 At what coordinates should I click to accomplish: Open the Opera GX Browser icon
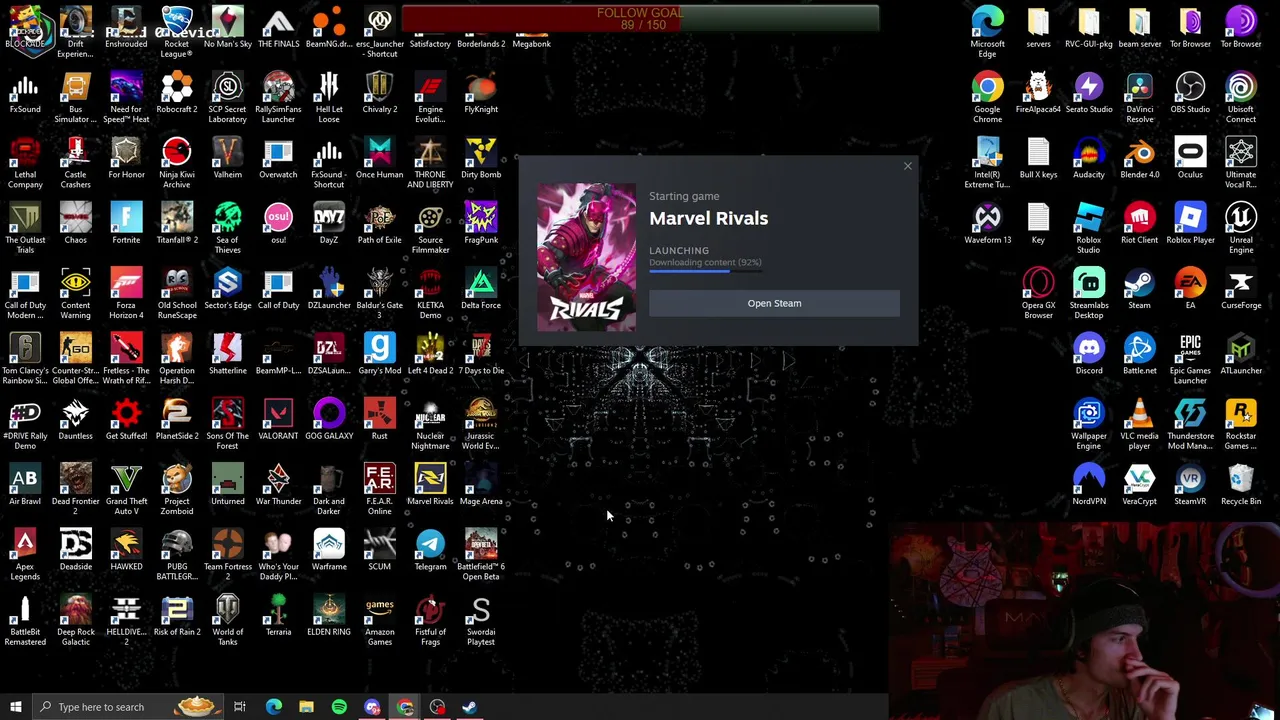(1038, 293)
